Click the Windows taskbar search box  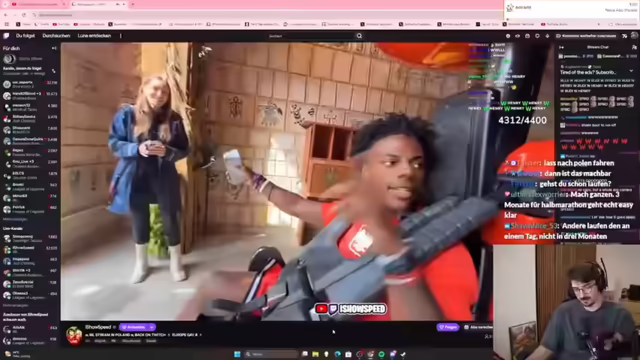point(271,354)
